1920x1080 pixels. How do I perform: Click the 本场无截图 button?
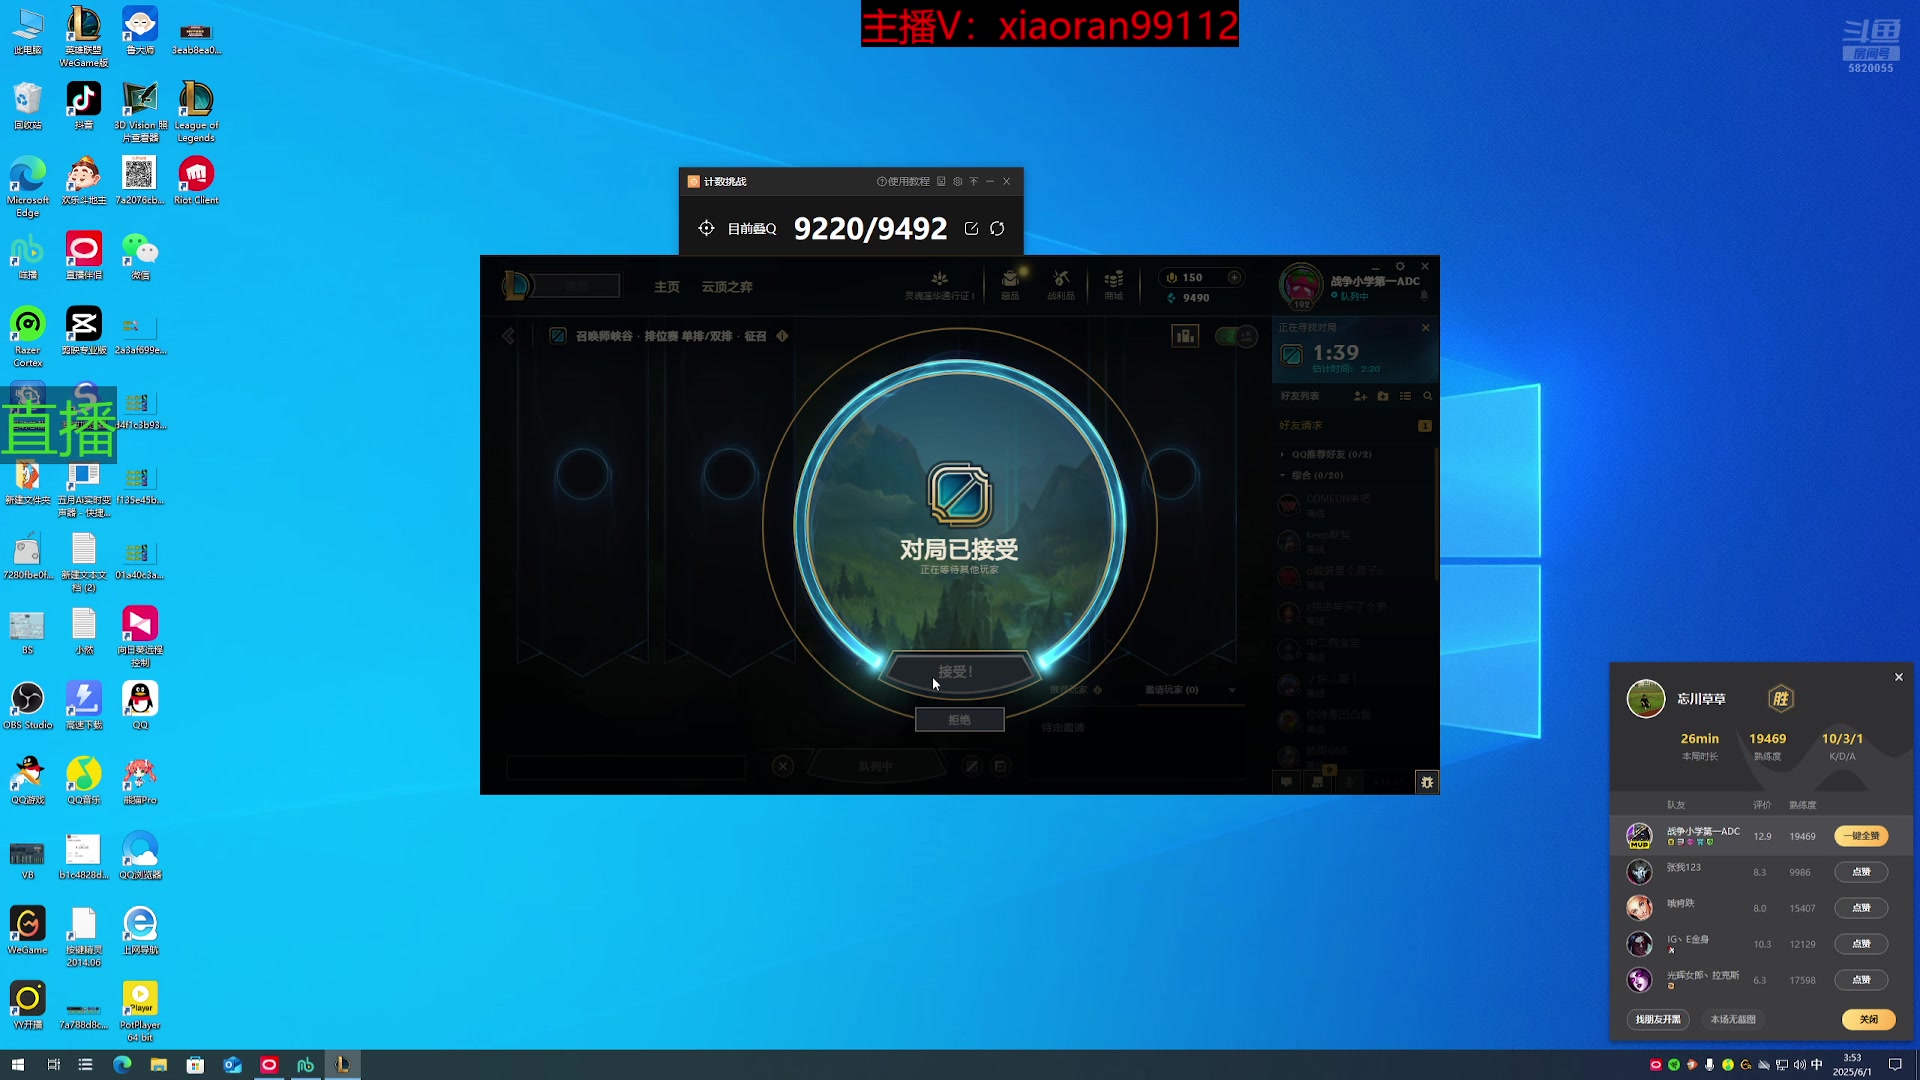(x=1733, y=1019)
